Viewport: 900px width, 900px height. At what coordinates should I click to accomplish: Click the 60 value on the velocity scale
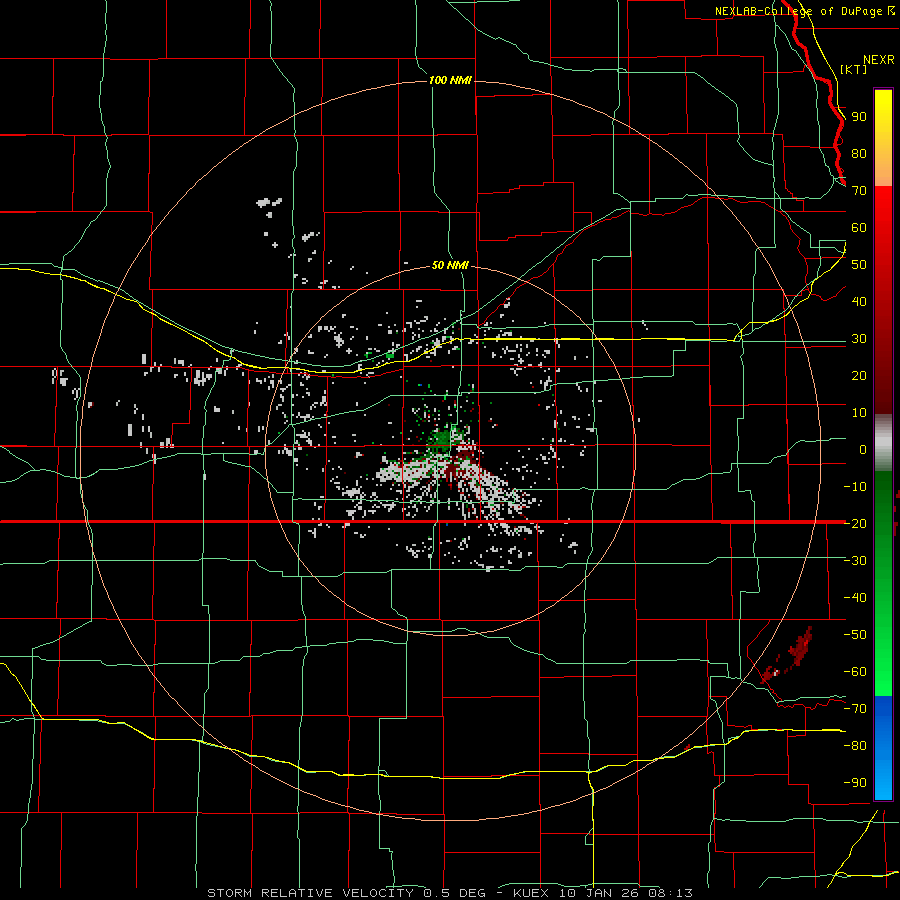point(859,227)
